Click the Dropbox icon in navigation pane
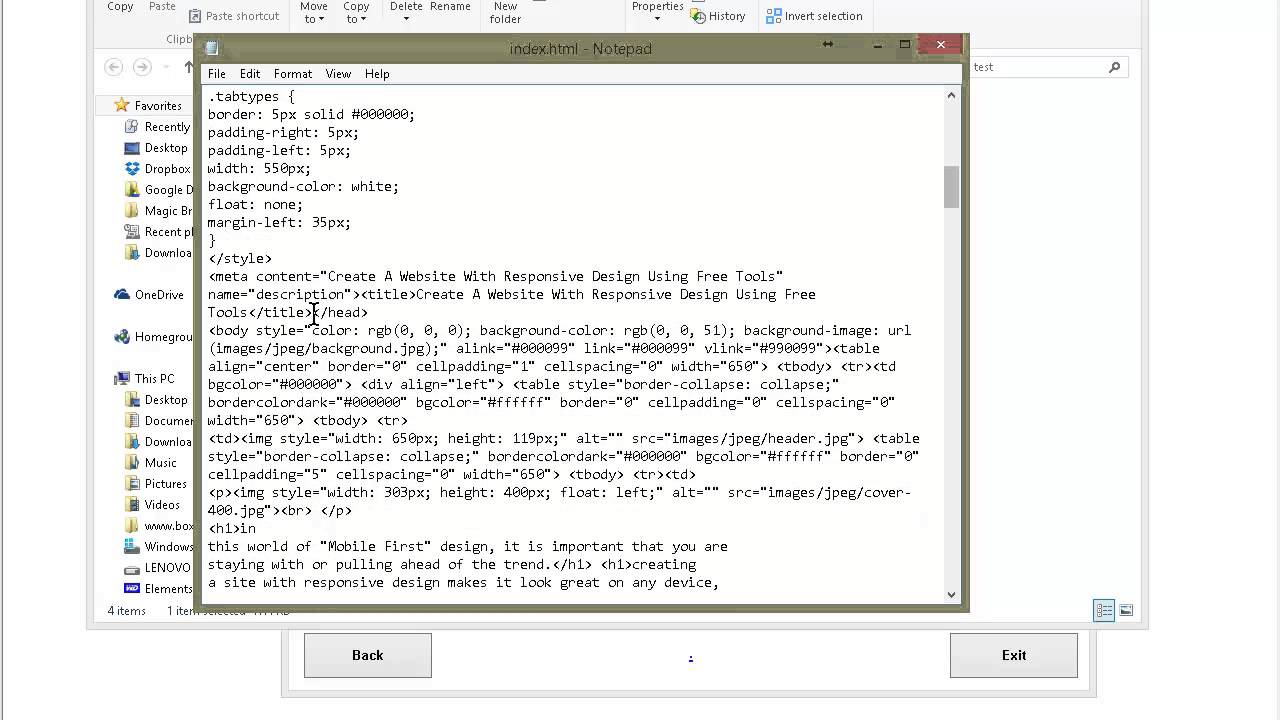Image resolution: width=1280 pixels, height=720 pixels. tap(132, 169)
